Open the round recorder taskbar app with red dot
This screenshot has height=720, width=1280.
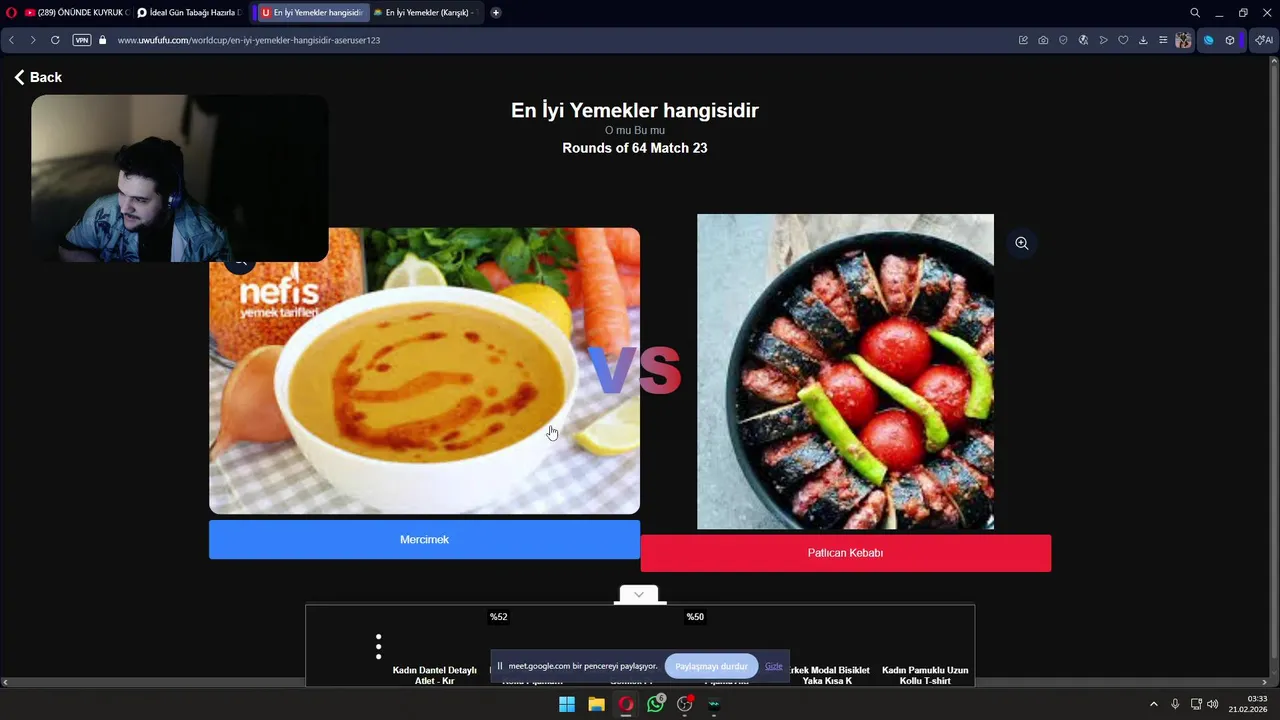[x=685, y=704]
